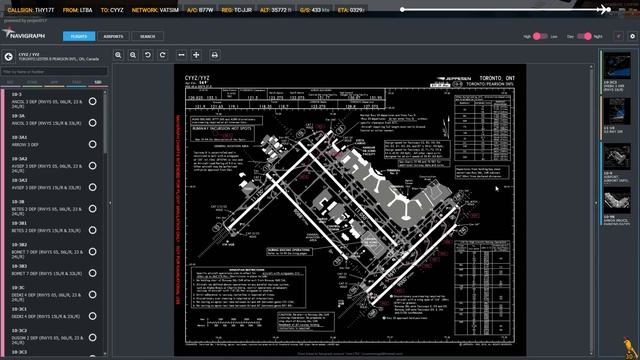The image size is (640, 360).
Task: Open chart 10-3A1 ARROW 3 DEP
Action: pyautogui.click(x=46, y=141)
